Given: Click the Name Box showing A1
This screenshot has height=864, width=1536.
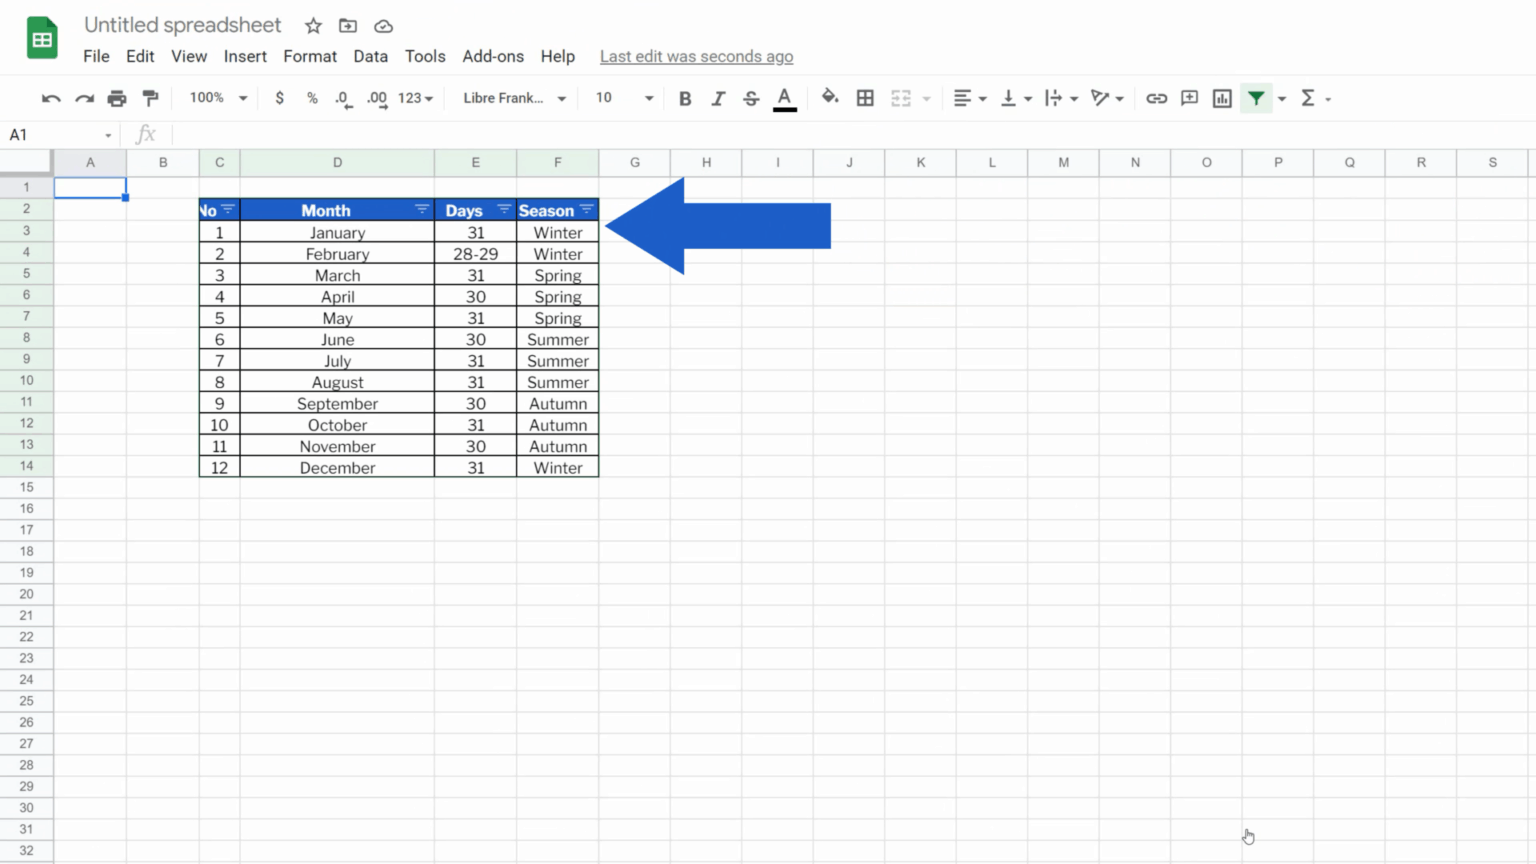Looking at the screenshot, I should coord(50,133).
